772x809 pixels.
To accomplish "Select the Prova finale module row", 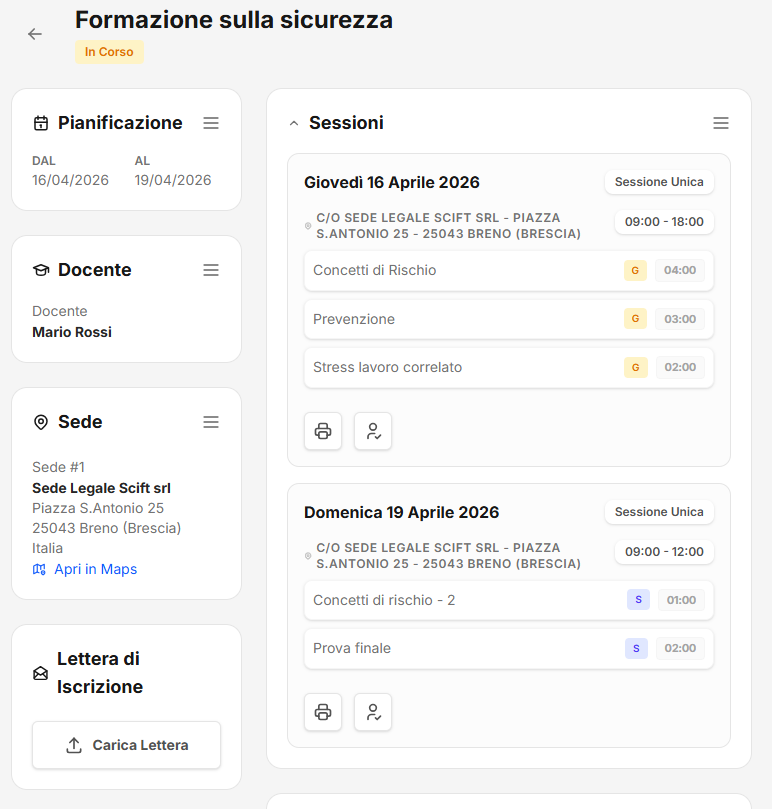I will [450, 648].
